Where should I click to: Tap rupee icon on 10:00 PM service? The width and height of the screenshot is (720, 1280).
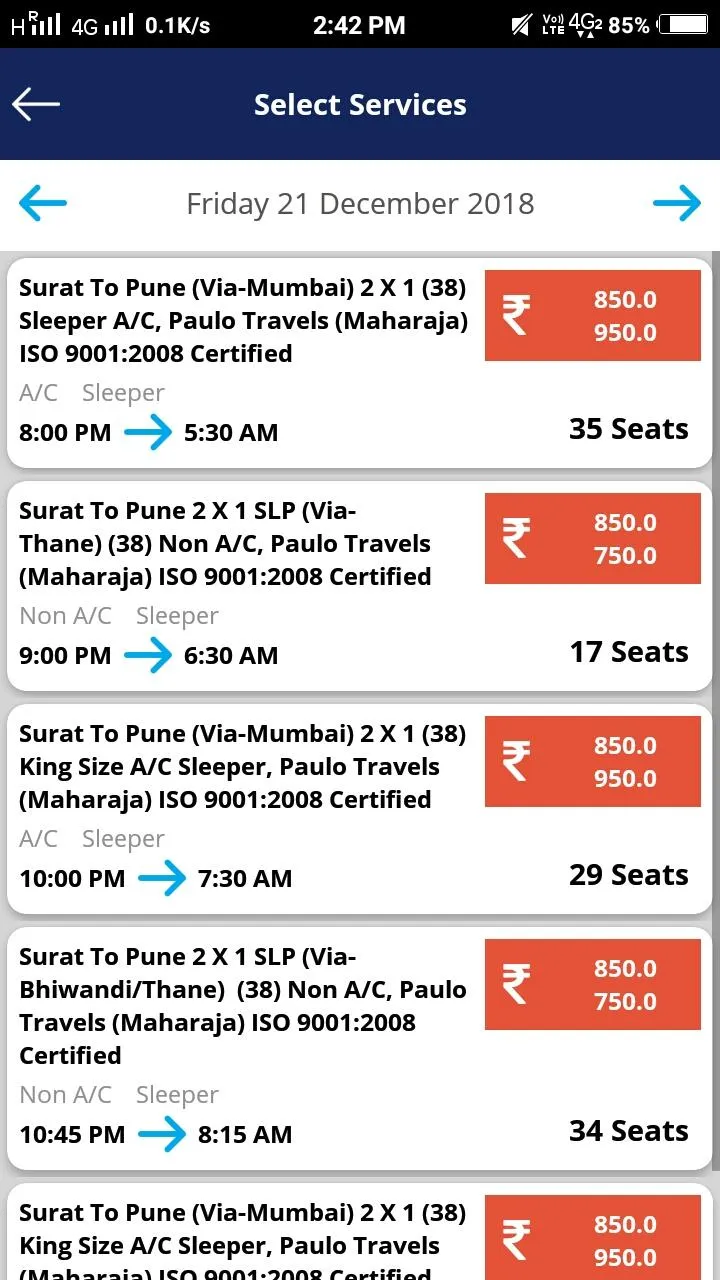pyautogui.click(x=516, y=761)
